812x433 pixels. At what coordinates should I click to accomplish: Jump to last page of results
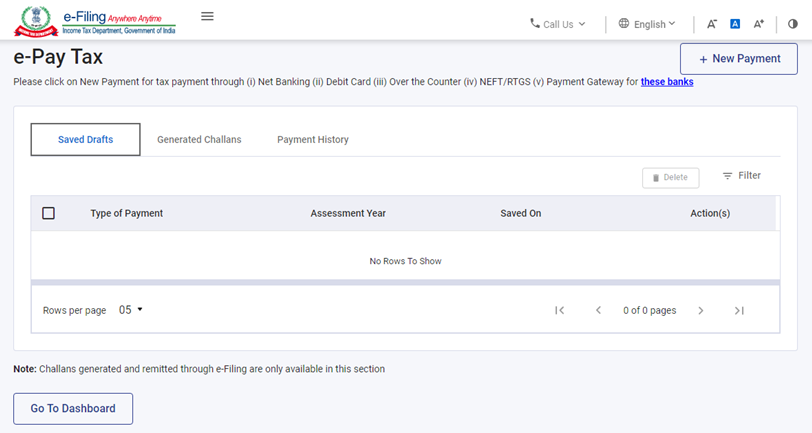pyautogui.click(x=739, y=310)
